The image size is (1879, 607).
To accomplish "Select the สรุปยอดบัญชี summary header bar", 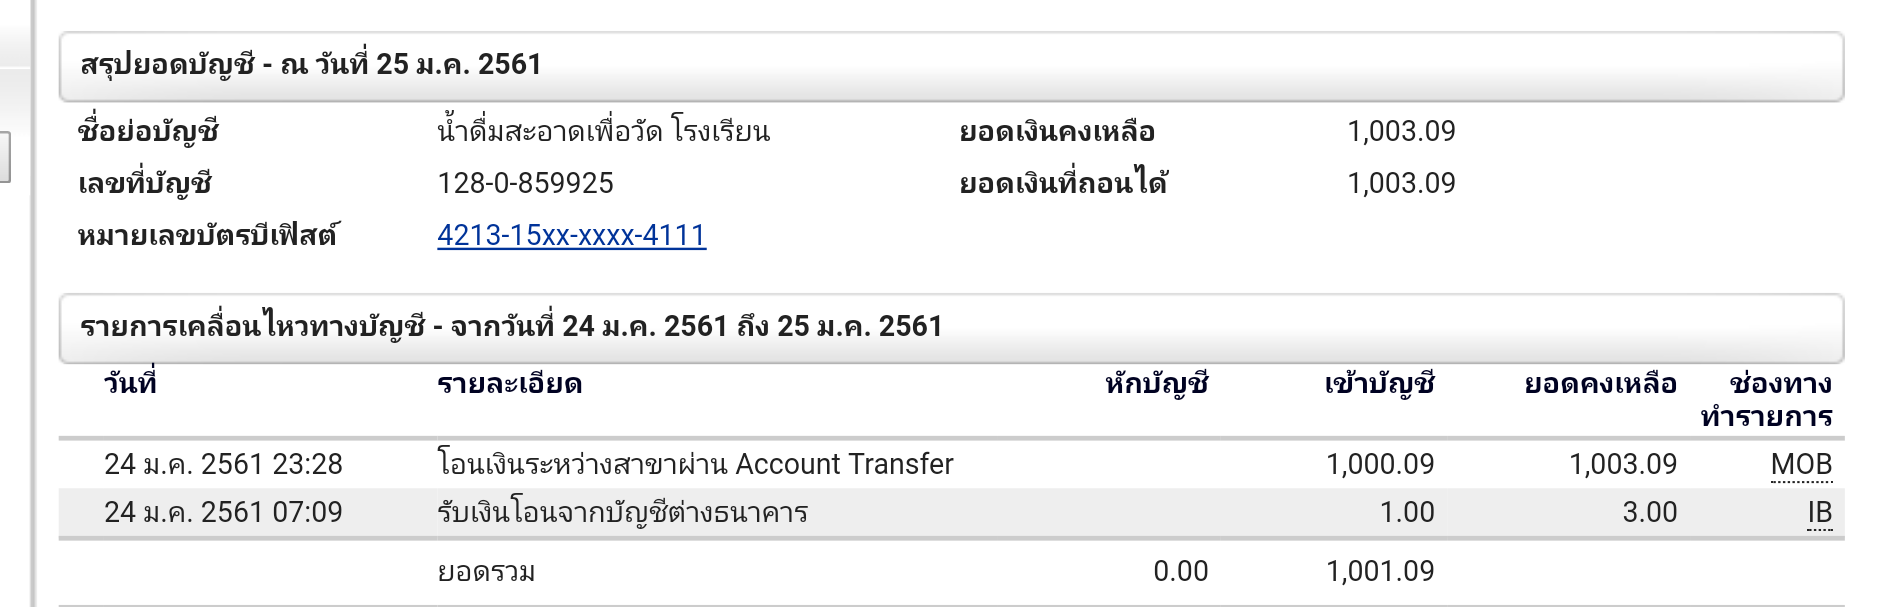I will click(x=950, y=66).
